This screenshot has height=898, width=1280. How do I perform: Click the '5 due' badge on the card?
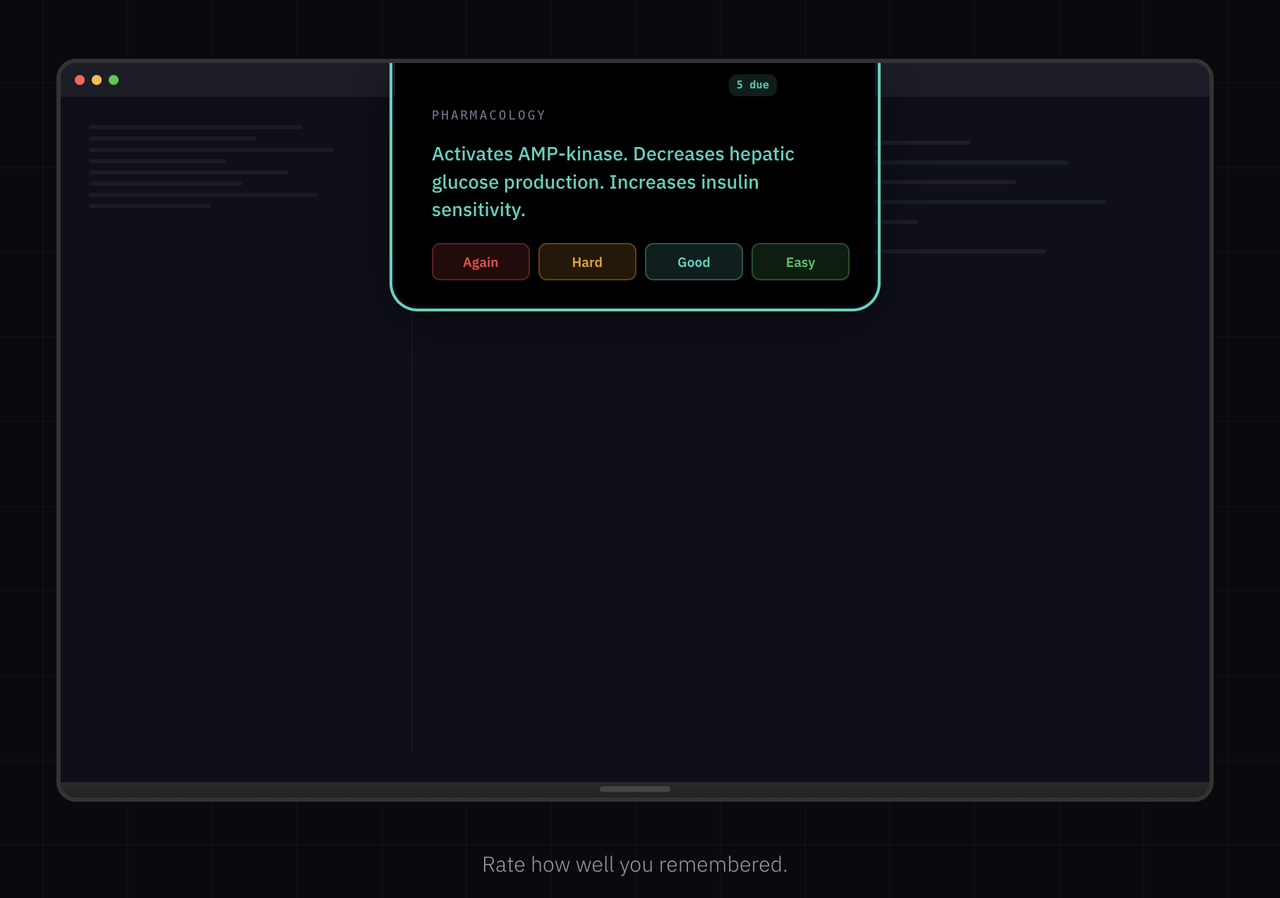coord(752,85)
